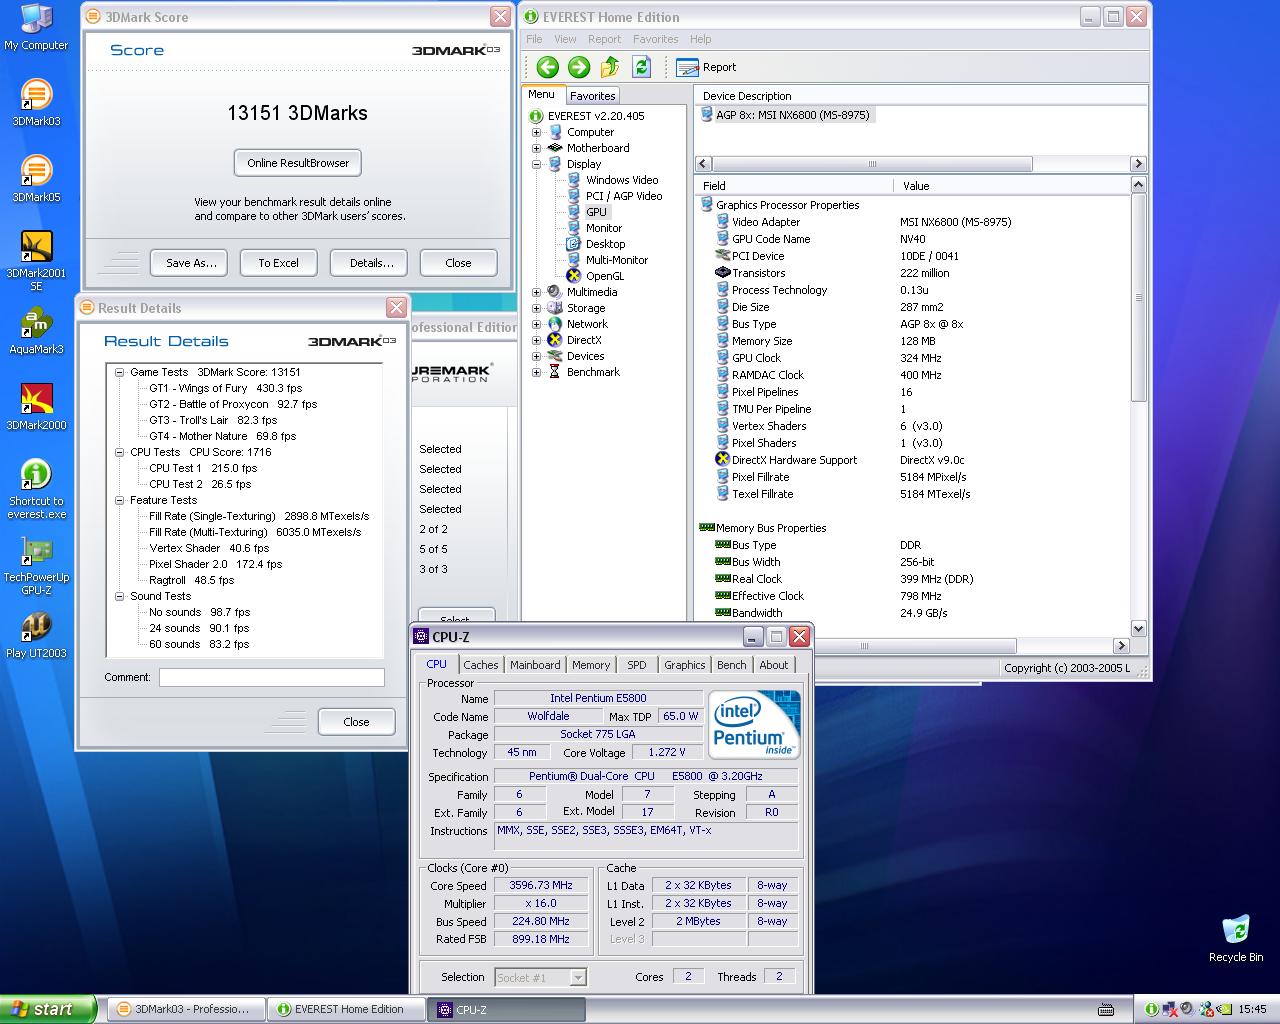Select the AquaMark3 desktop icon

tap(36, 331)
